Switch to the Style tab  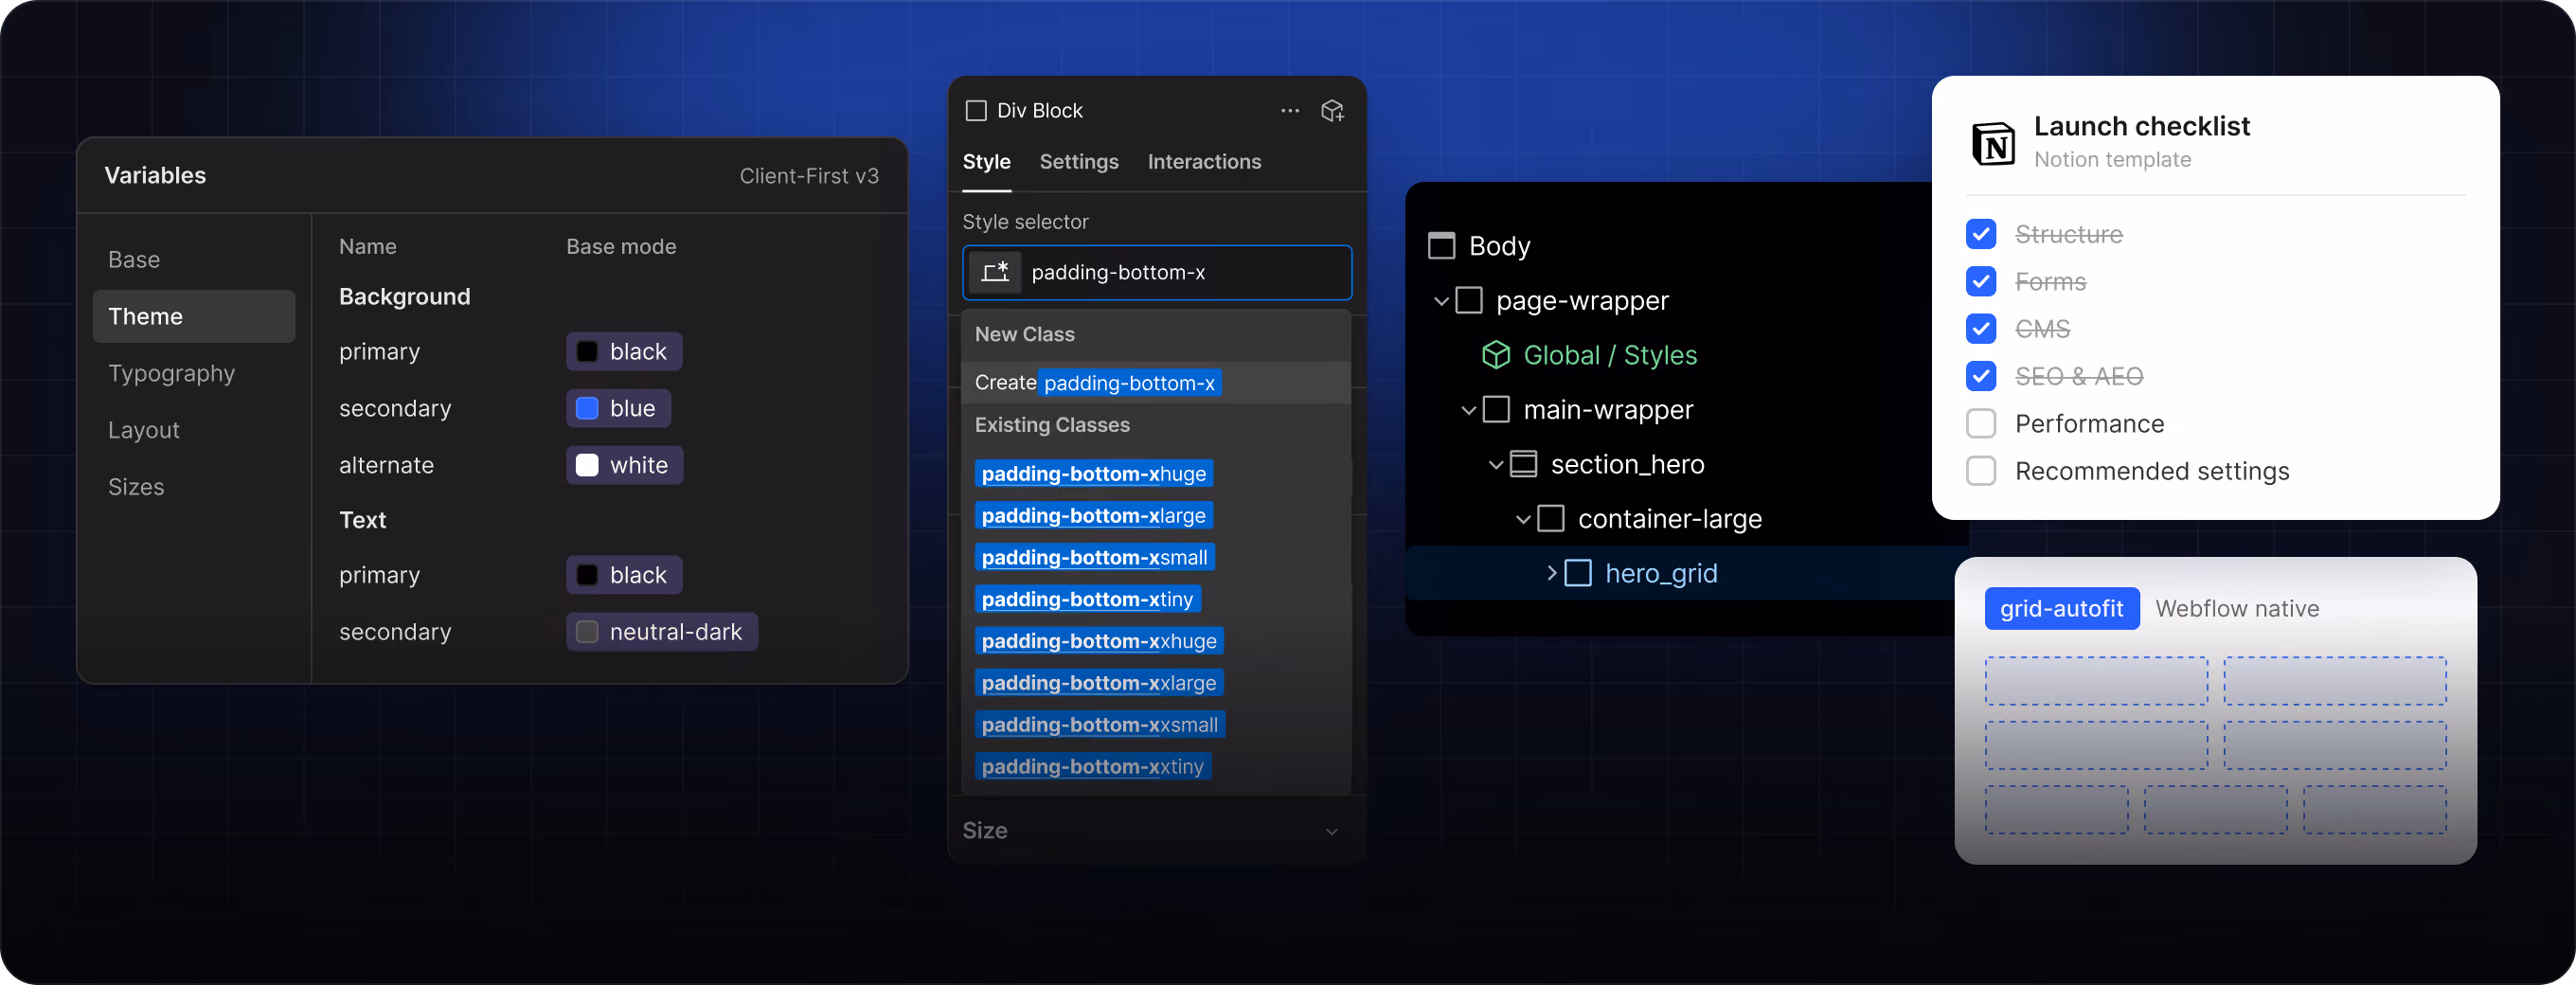click(x=986, y=162)
